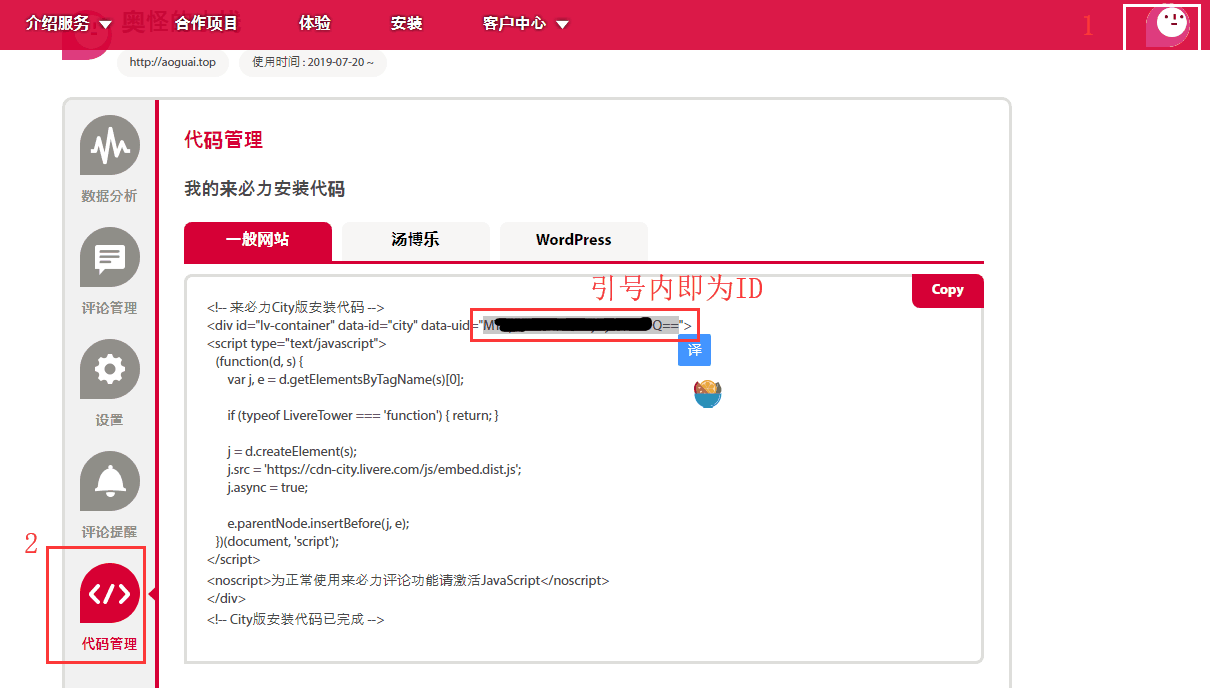The height and width of the screenshot is (688, 1210).
Task: Click the small bowl mascot icon
Action: tap(708, 394)
